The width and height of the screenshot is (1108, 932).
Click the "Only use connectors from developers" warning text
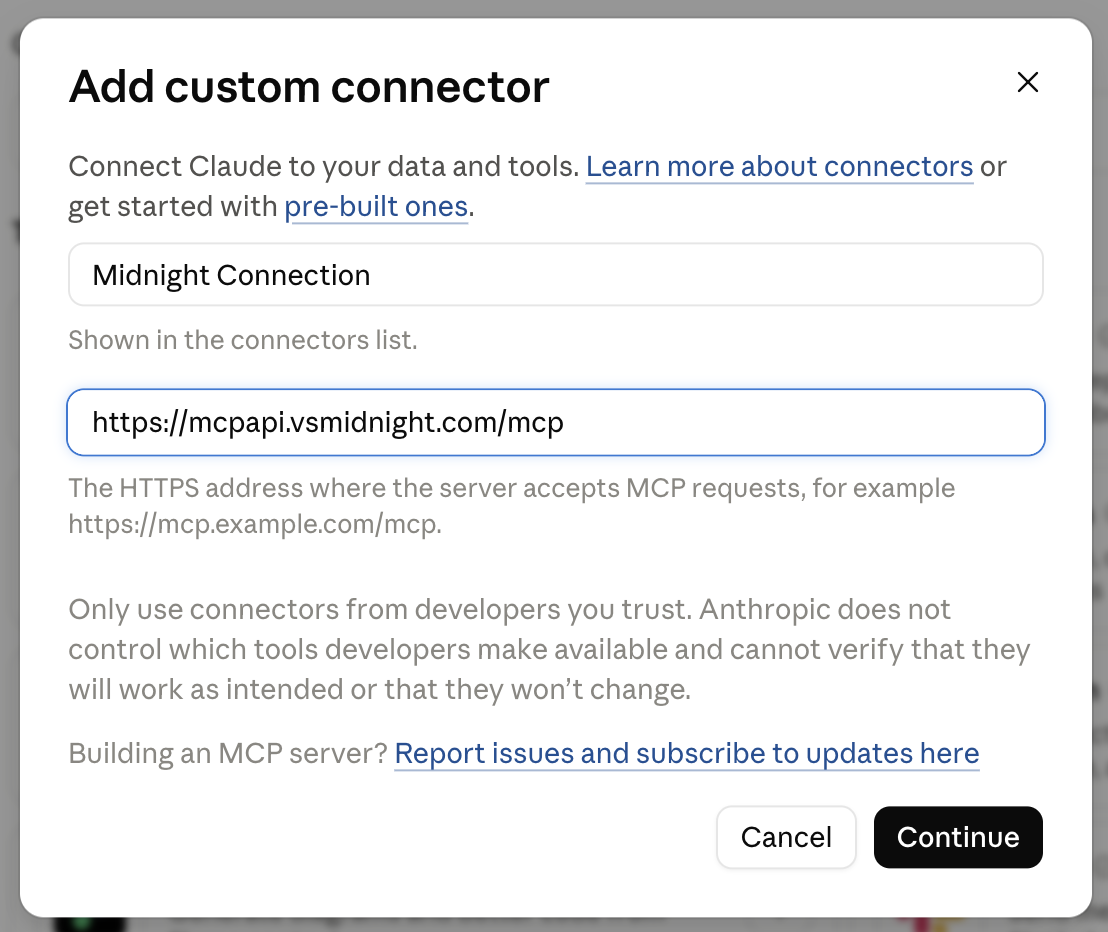(x=549, y=649)
